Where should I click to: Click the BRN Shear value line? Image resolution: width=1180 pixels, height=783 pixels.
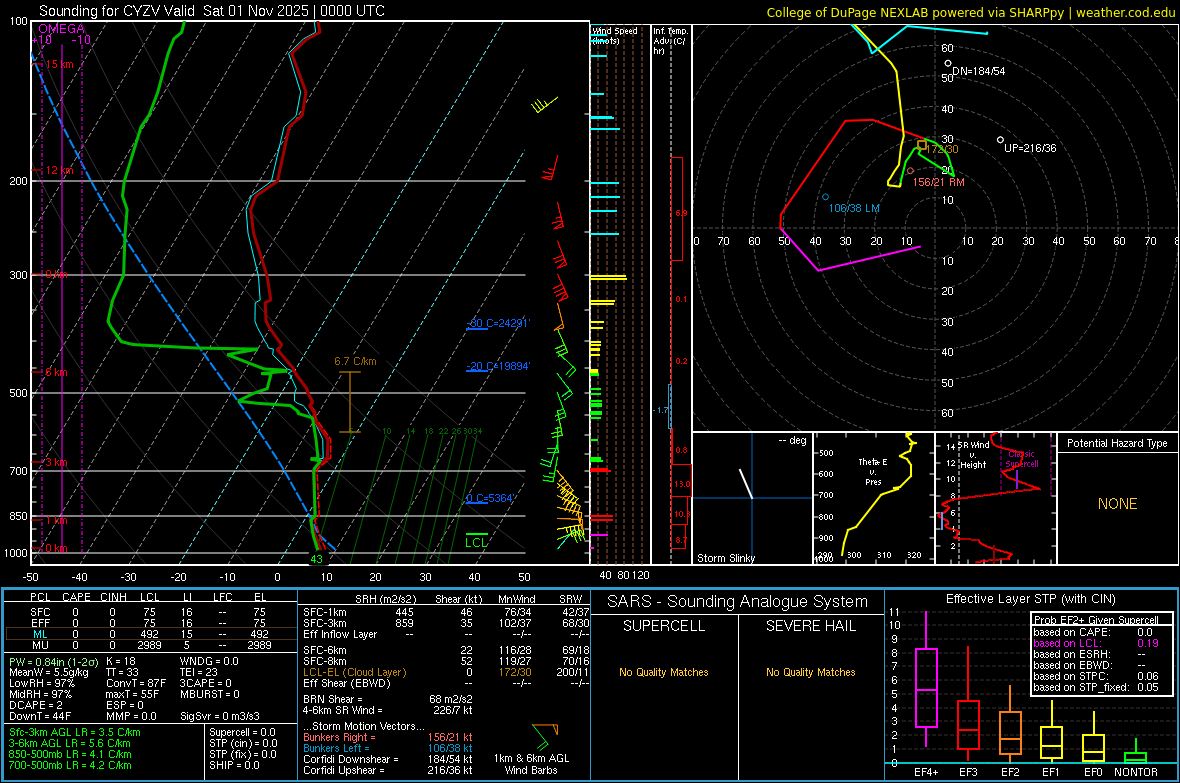click(388, 699)
